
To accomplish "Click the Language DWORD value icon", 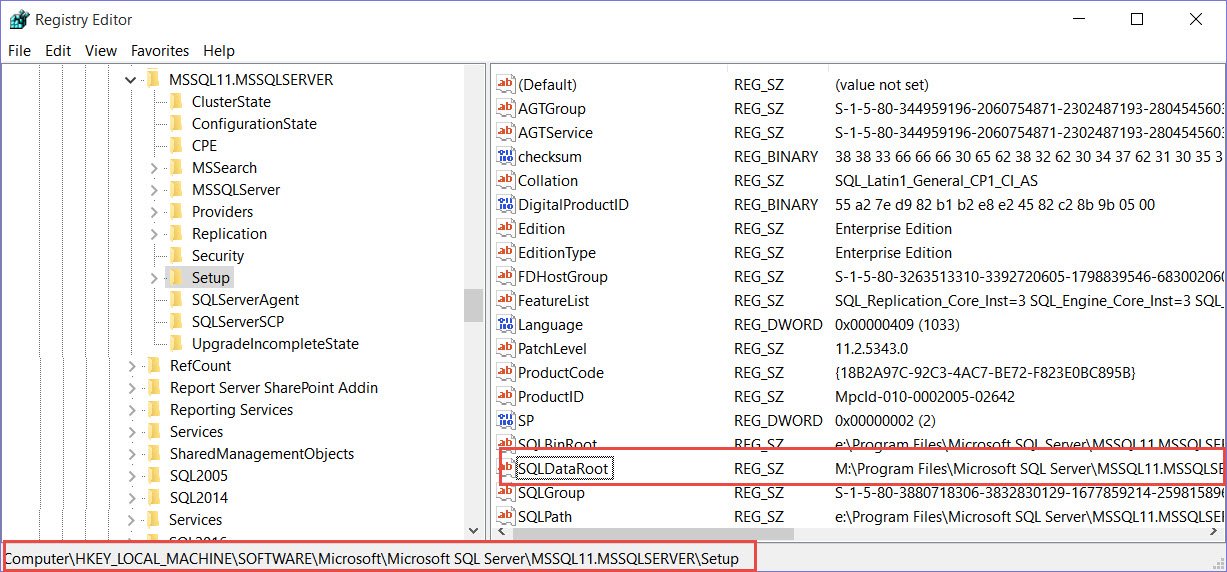I will click(506, 325).
